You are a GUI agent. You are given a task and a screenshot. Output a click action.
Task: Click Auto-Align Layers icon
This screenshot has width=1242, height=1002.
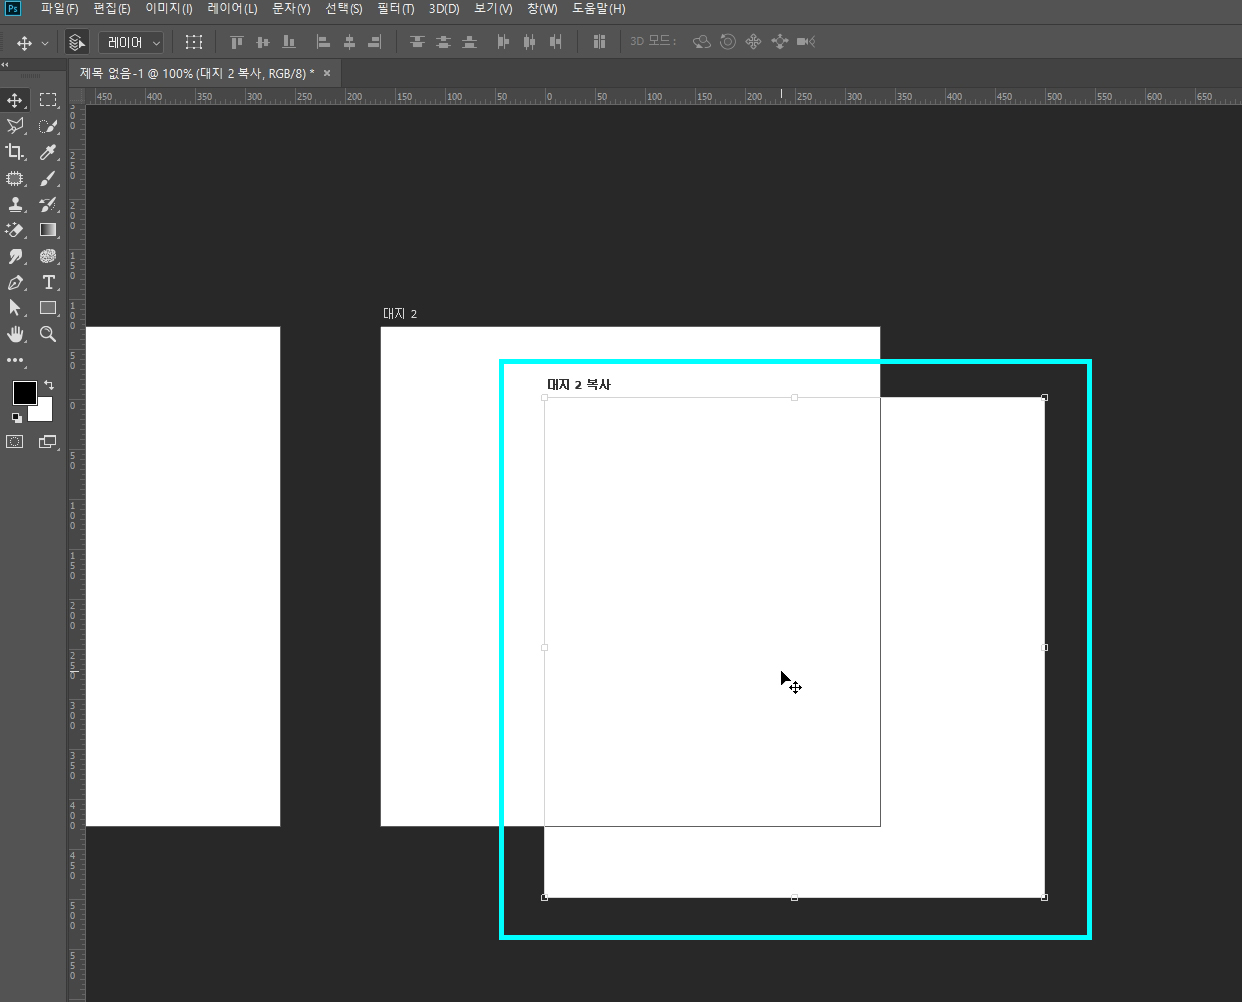[x=599, y=42]
